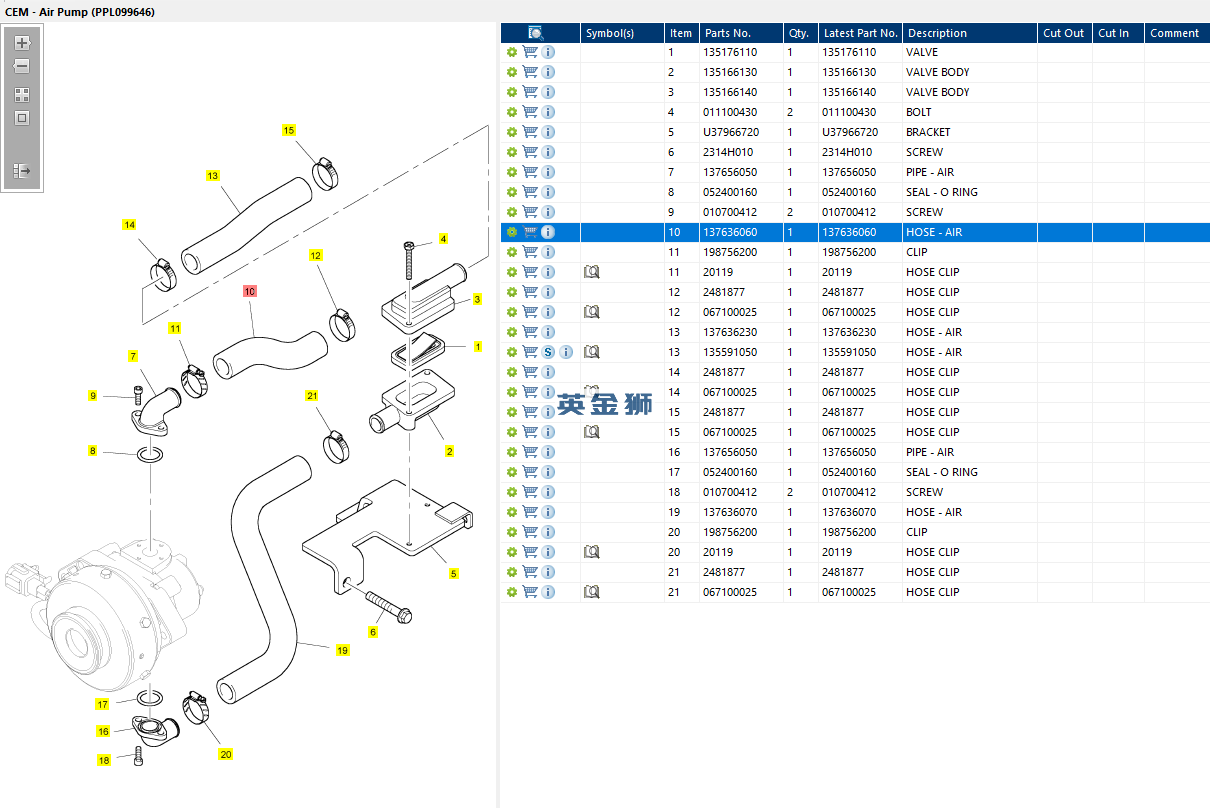The width and height of the screenshot is (1210, 808).
Task: Click the list export arrow icon
Action: pyautogui.click(x=22, y=171)
